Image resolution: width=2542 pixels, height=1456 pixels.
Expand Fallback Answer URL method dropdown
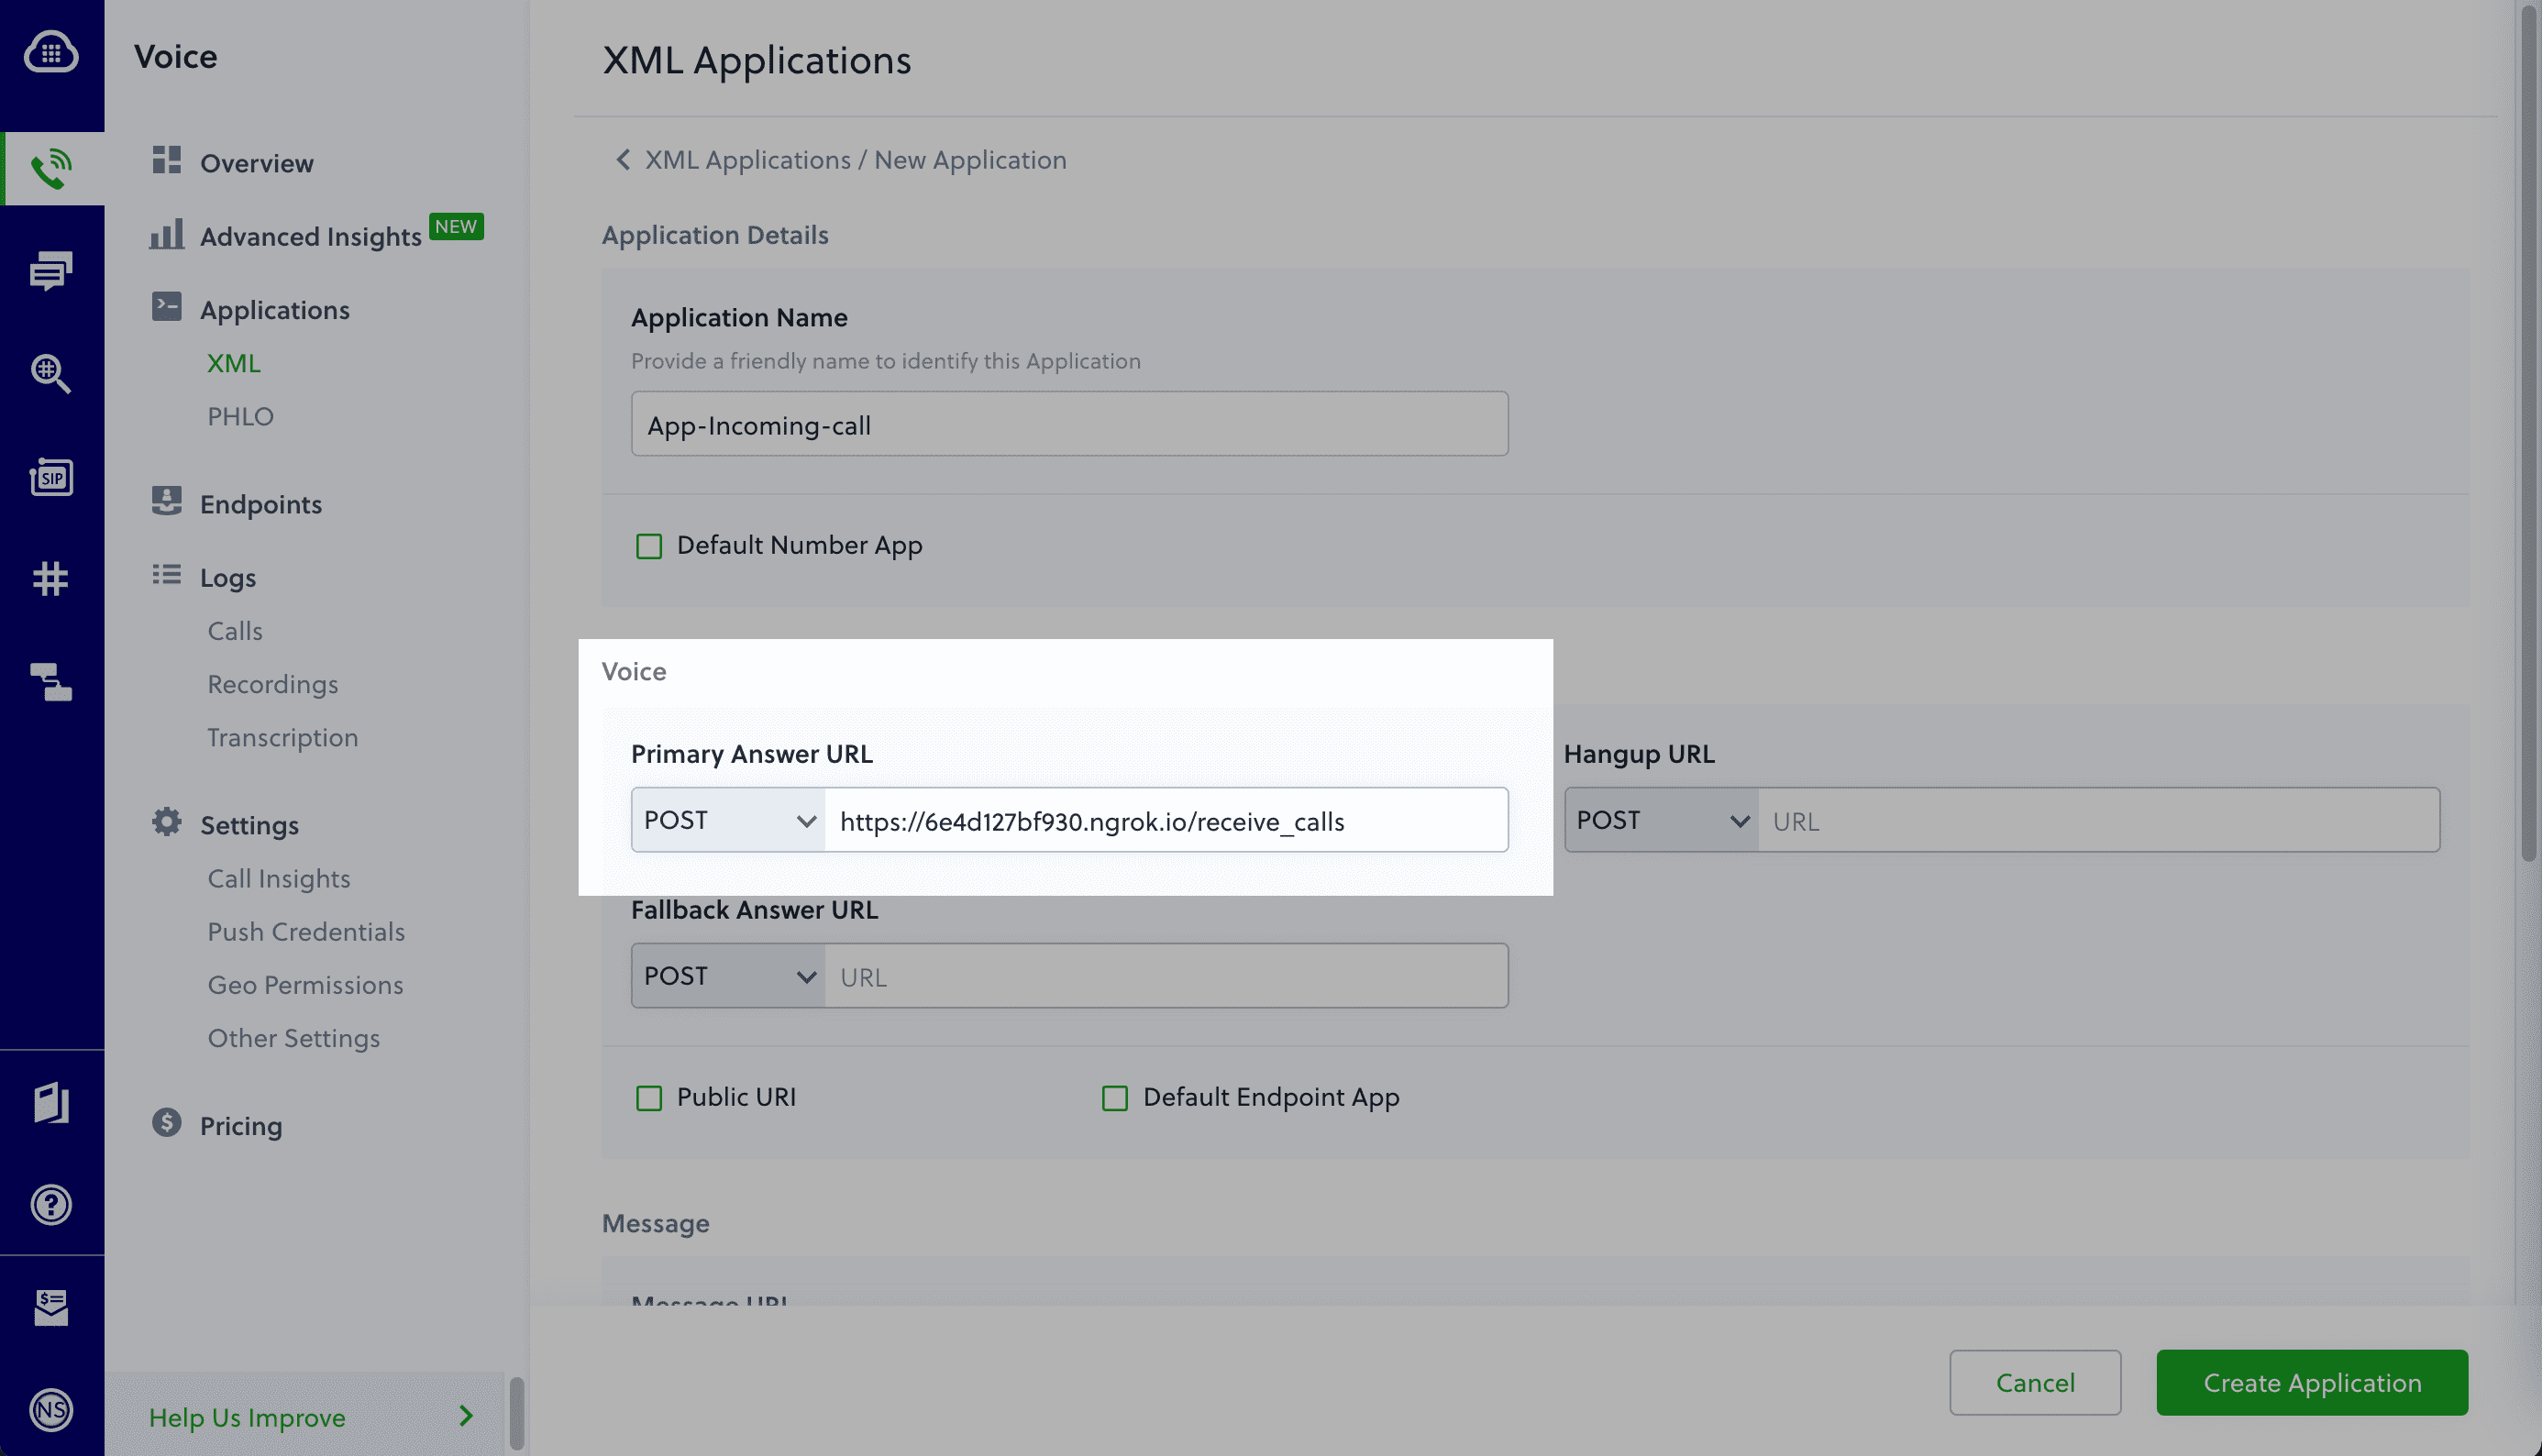click(726, 974)
